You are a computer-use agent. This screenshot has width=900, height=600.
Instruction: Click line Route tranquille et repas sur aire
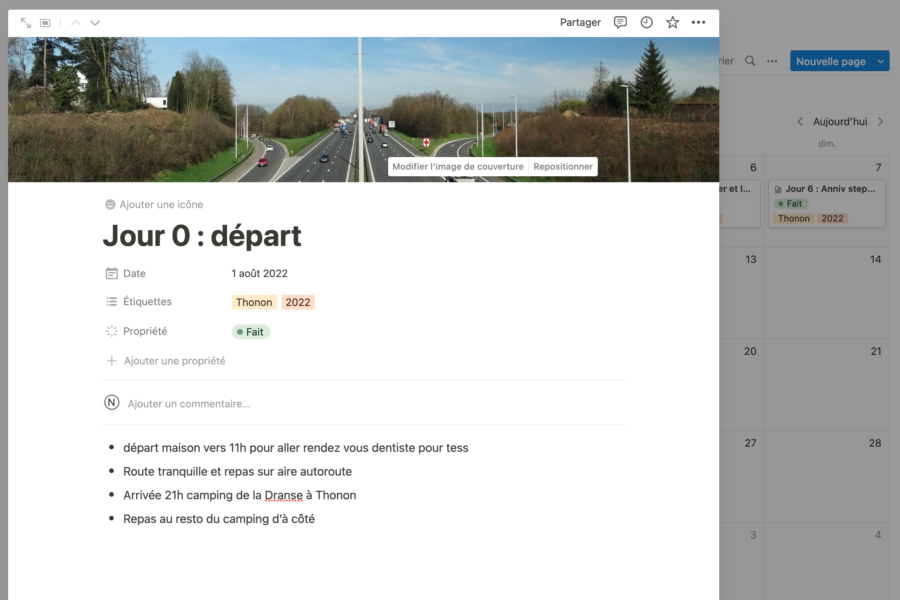[238, 471]
